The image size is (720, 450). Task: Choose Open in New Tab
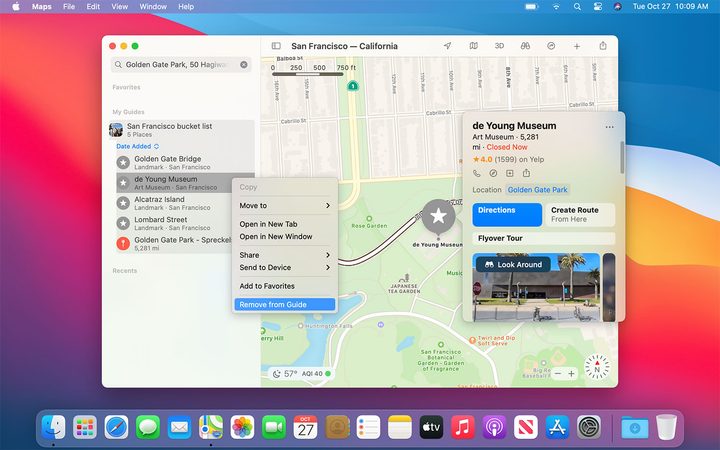285,224
